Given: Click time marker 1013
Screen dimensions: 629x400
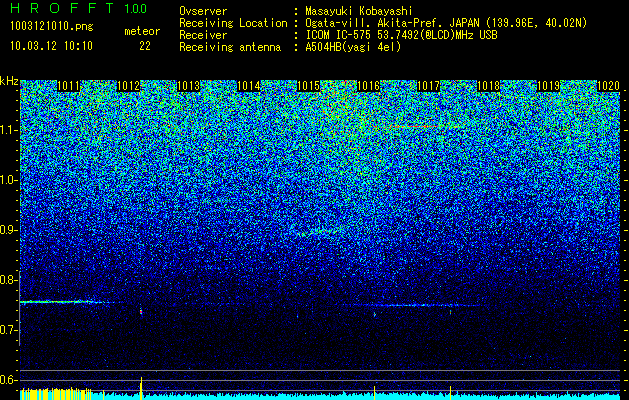Looking at the screenshot, I should coord(189,86).
